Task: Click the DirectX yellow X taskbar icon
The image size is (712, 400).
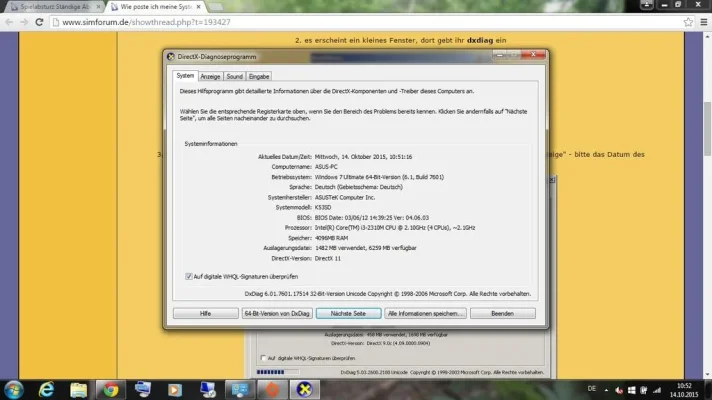Action: pyautogui.click(x=305, y=390)
